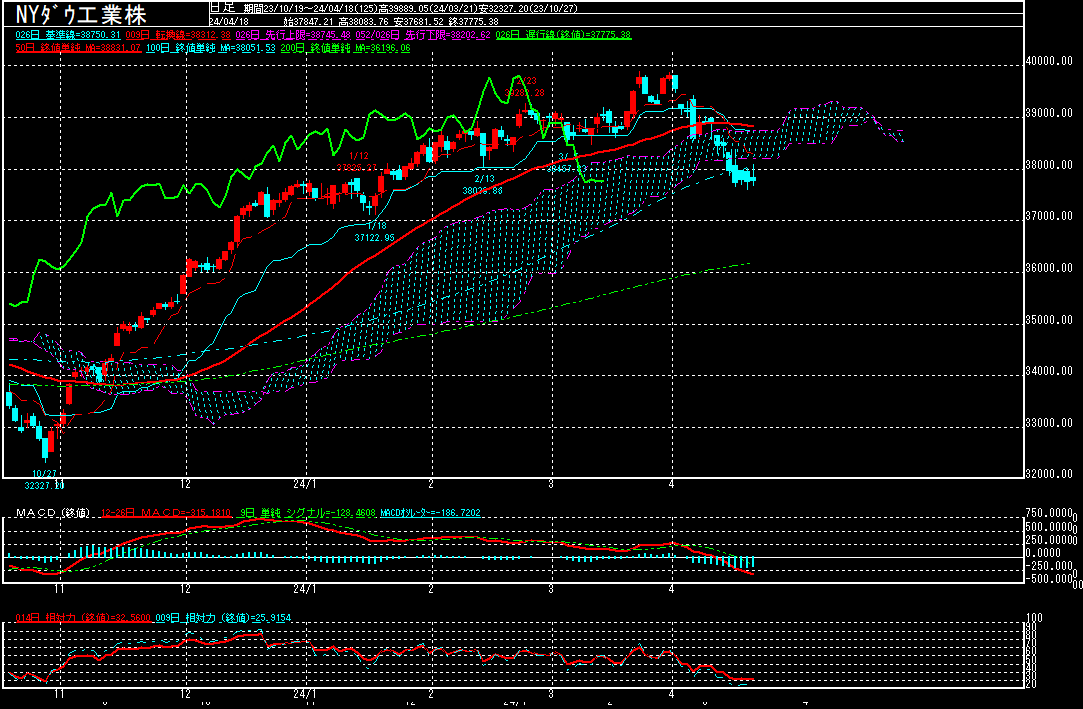
Task: Click month 4 on main chart axis
Action: point(671,484)
